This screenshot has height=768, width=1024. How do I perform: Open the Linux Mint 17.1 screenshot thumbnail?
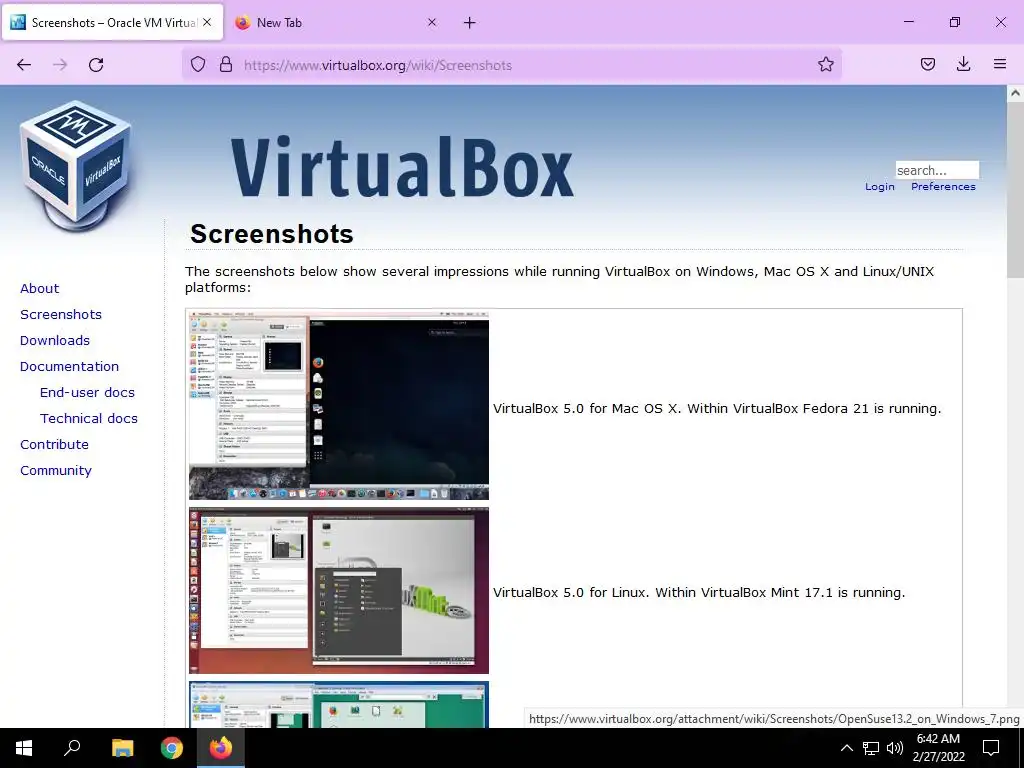tap(339, 590)
